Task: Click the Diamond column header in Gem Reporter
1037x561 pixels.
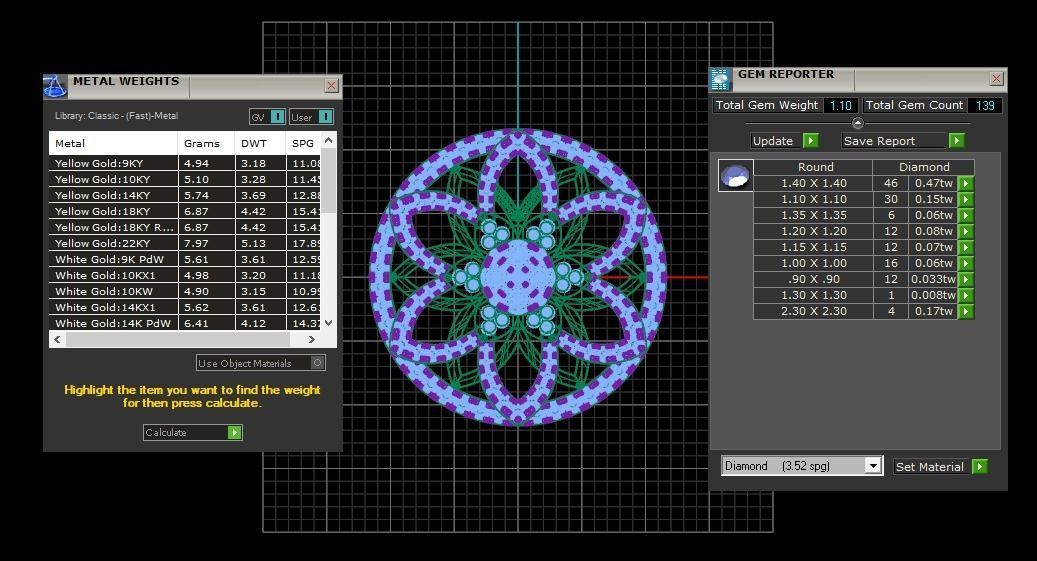Action: (923, 167)
